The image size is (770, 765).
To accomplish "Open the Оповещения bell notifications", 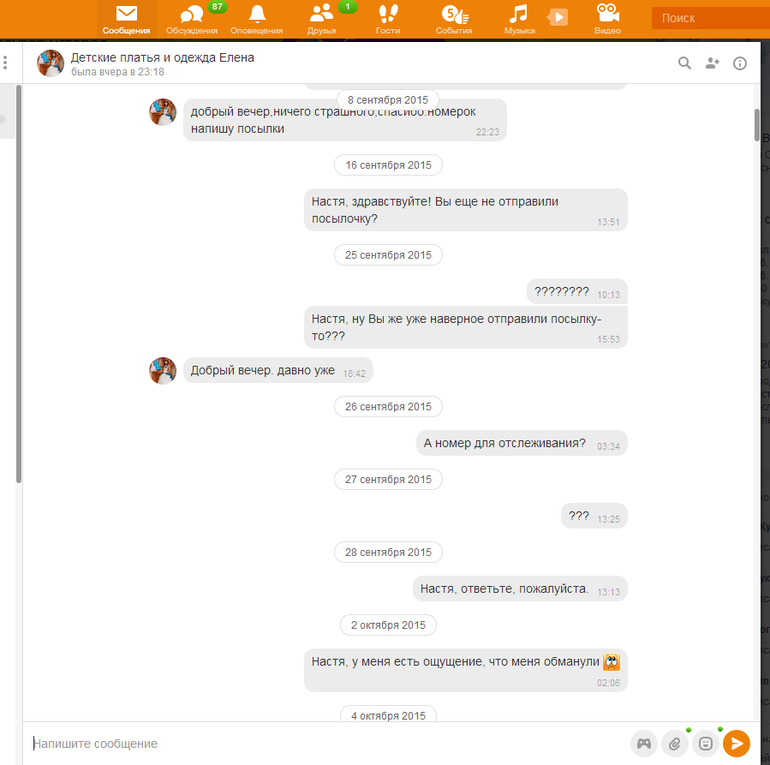I will 256,19.
